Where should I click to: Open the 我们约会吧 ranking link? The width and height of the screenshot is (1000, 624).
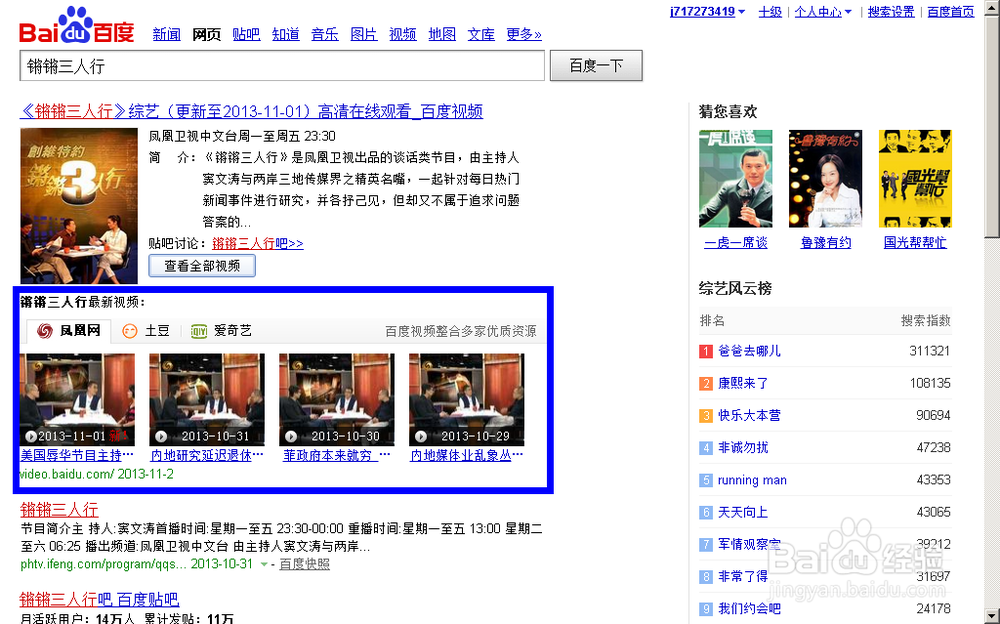(749, 609)
